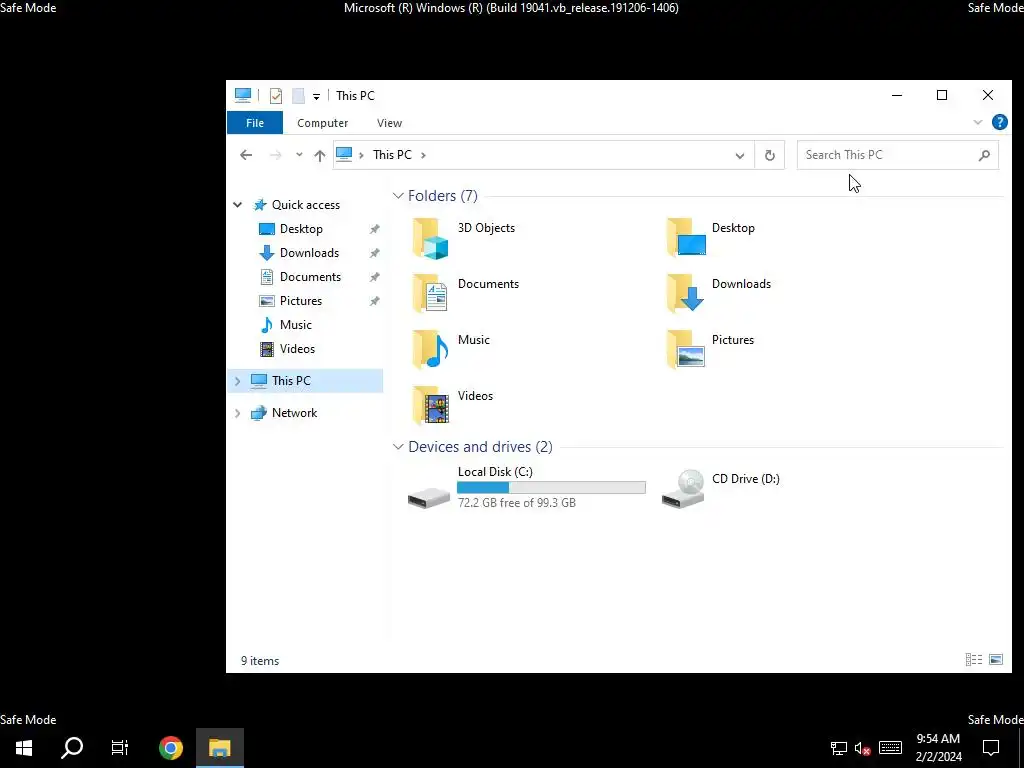Viewport: 1024px width, 768px height.
Task: Open the Videos folder in Folders section
Action: coord(430,406)
